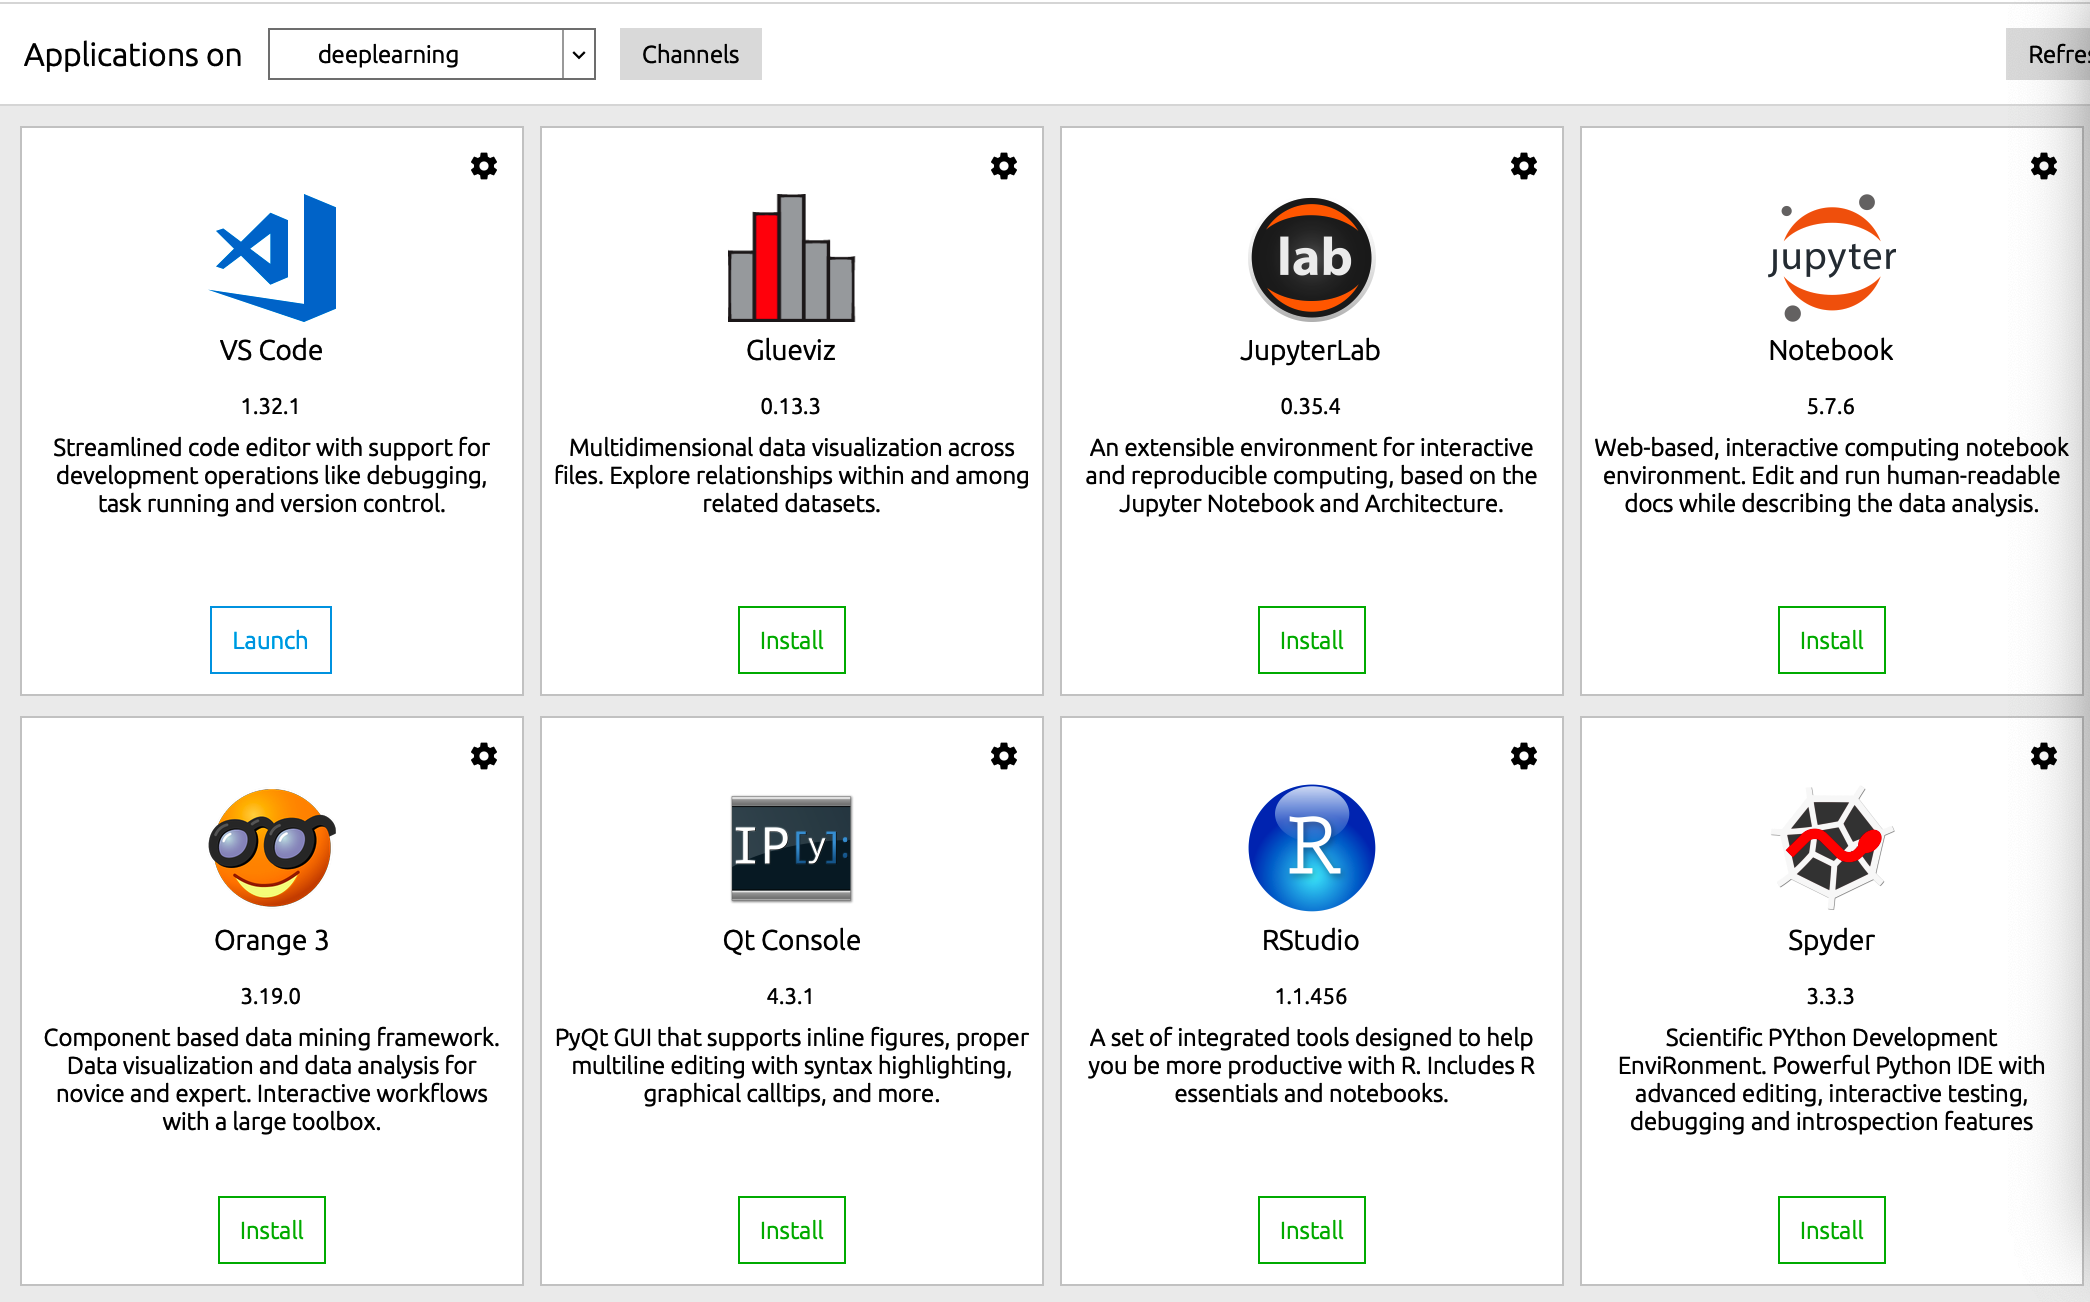Open settings gear on Qt Console card
This screenshot has width=2090, height=1302.
tap(1004, 756)
